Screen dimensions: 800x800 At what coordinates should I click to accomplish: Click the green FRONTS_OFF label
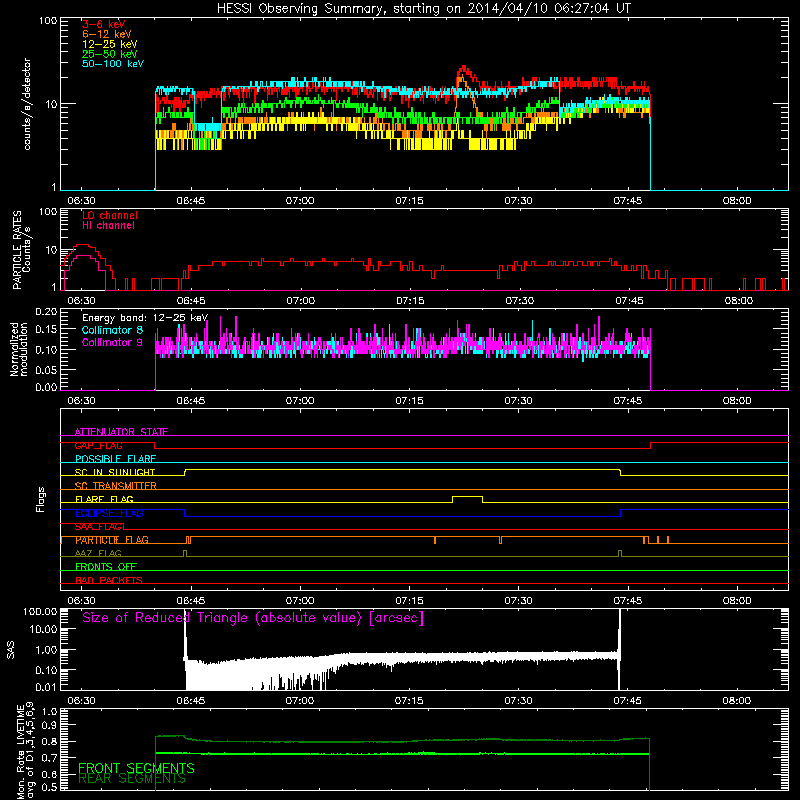106,567
